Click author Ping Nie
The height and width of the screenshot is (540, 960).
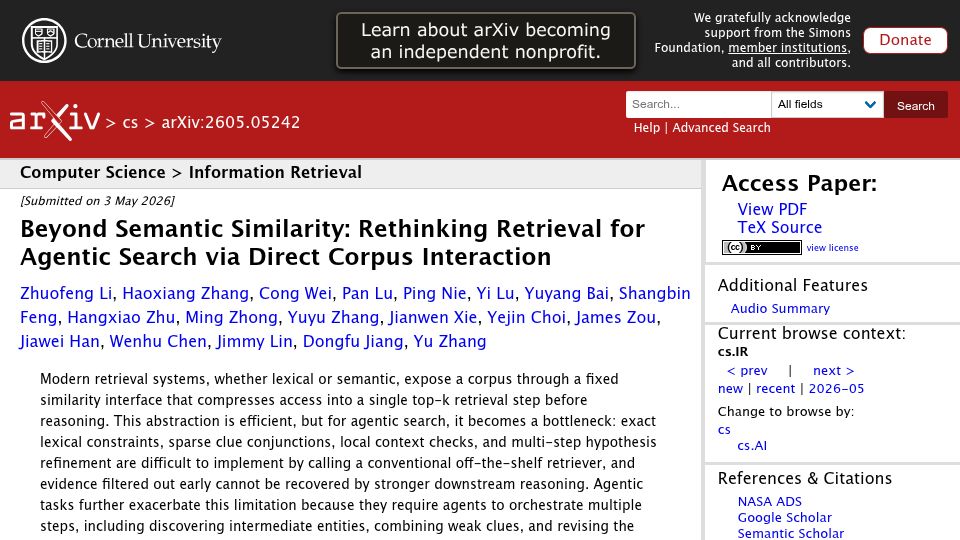pyautogui.click(x=435, y=293)
